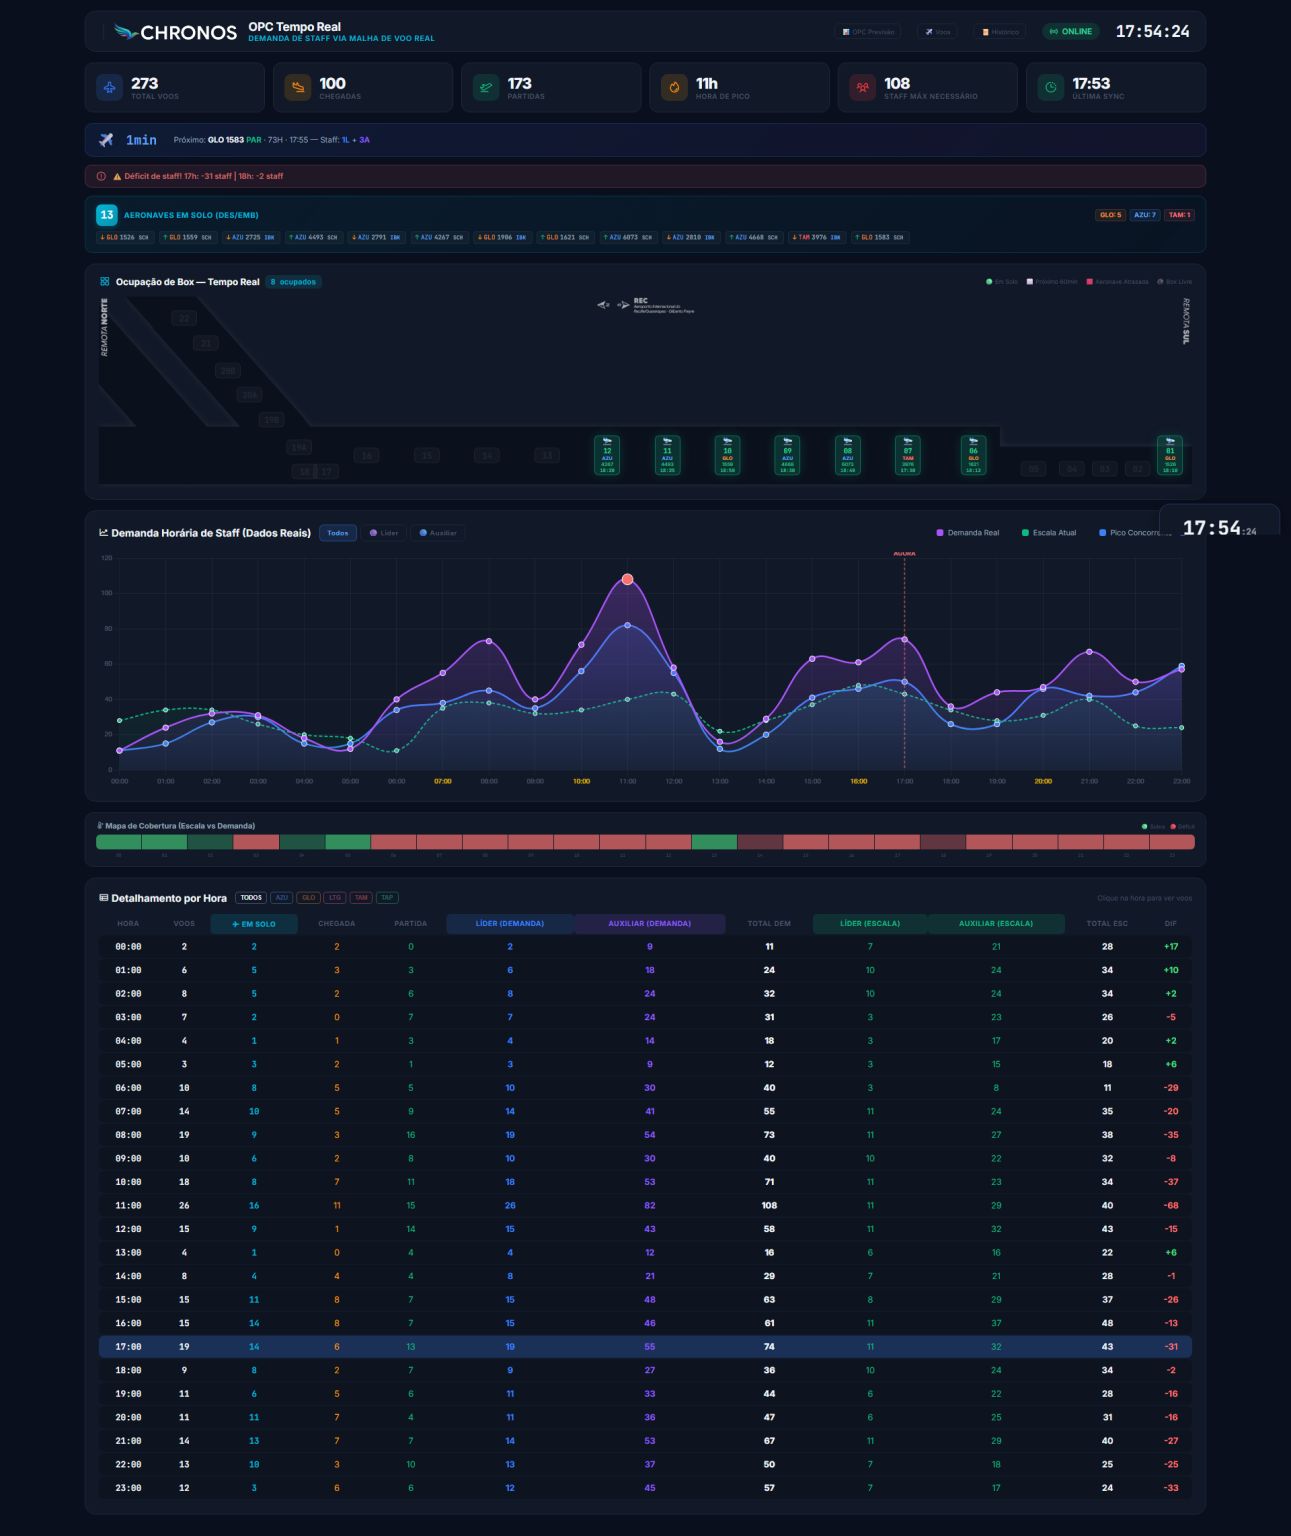
Task: Toggle Escala Atual legend series
Action: 1049,533
